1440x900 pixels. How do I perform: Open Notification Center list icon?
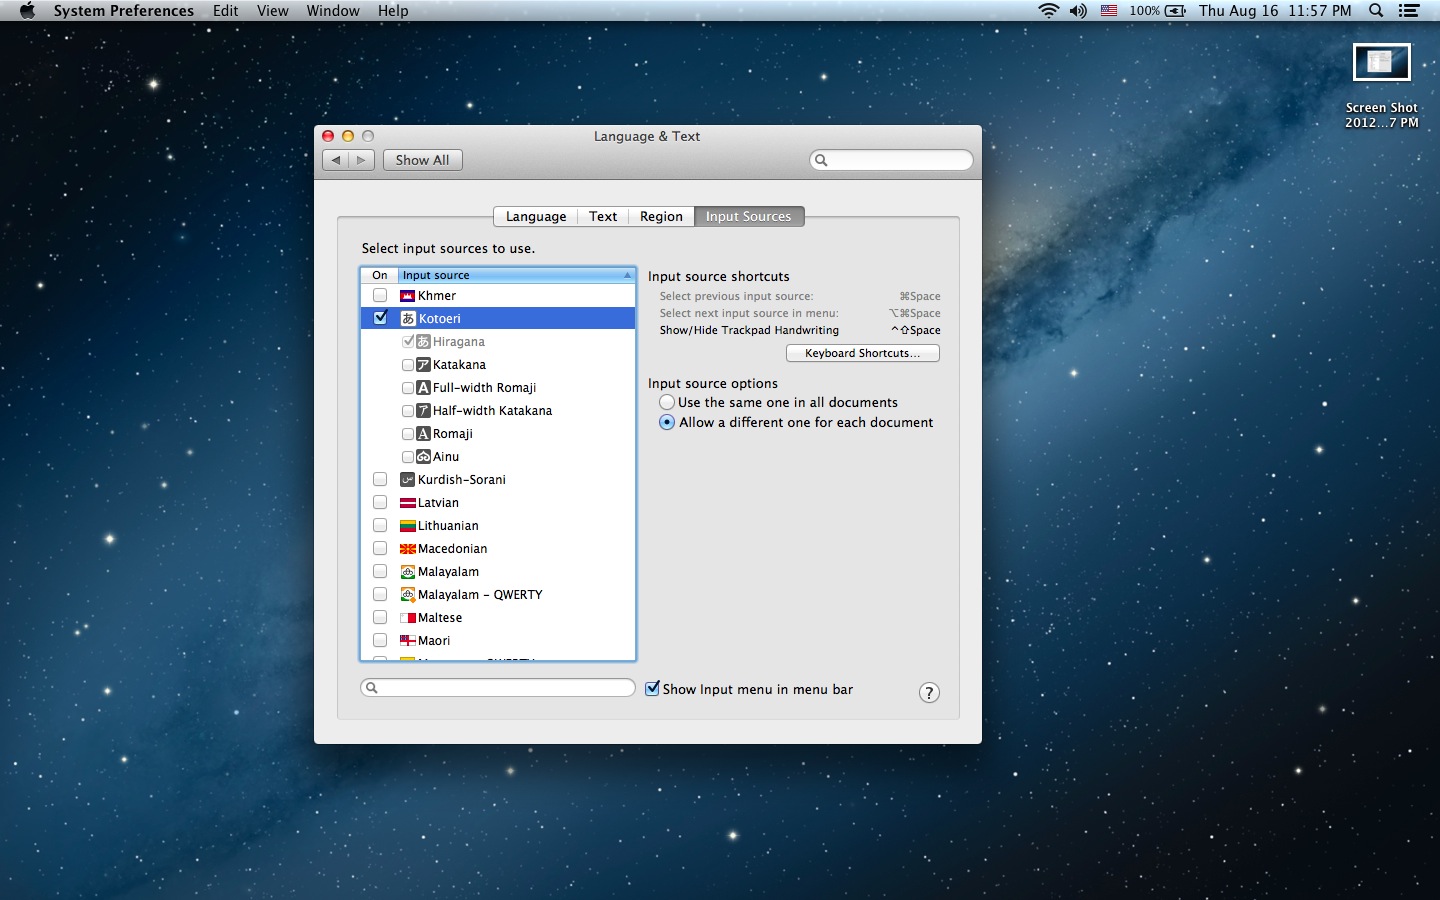pos(1409,11)
